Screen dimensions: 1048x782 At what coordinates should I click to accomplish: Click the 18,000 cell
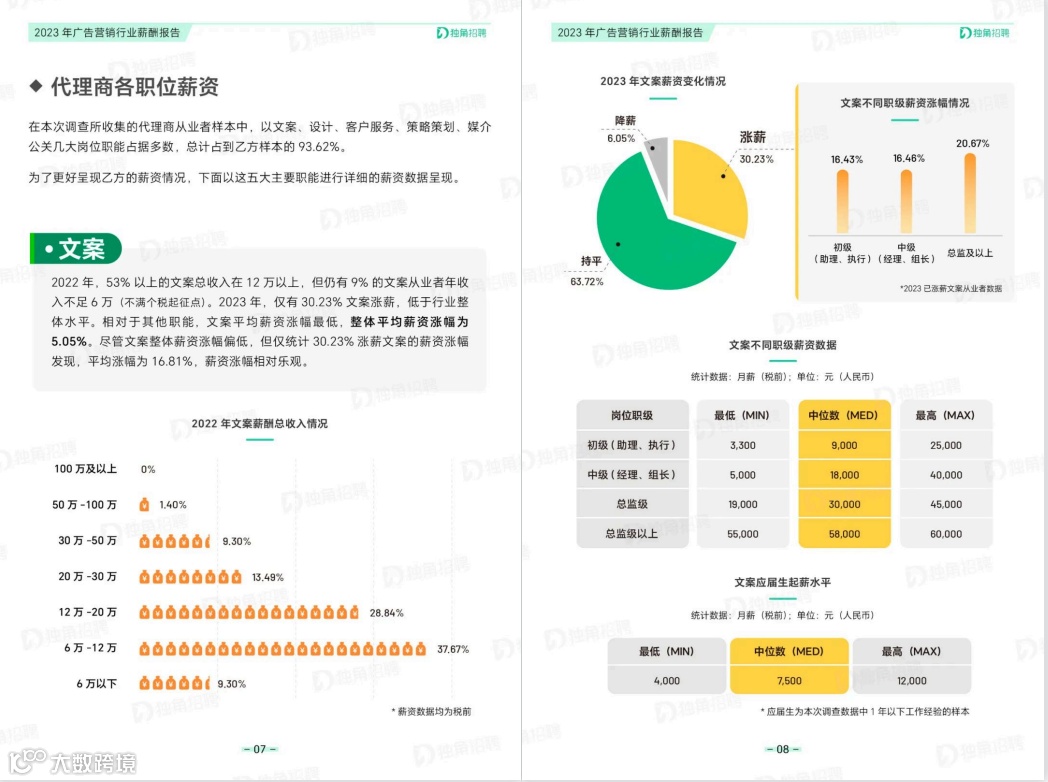click(x=844, y=475)
